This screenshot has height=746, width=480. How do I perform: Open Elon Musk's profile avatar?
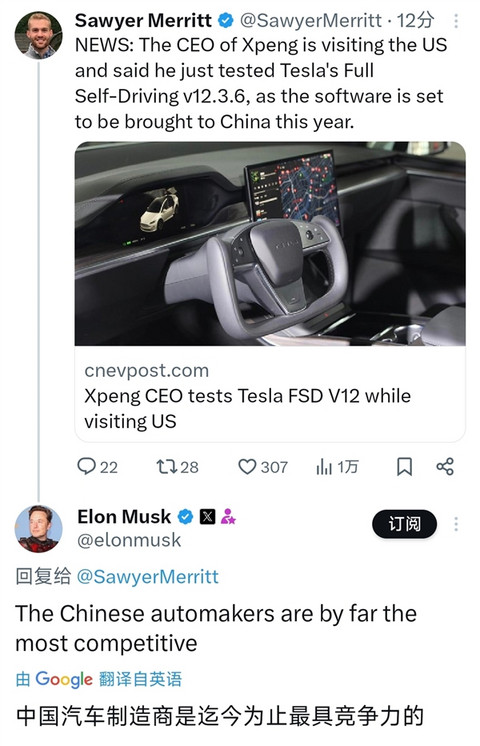(x=39, y=529)
